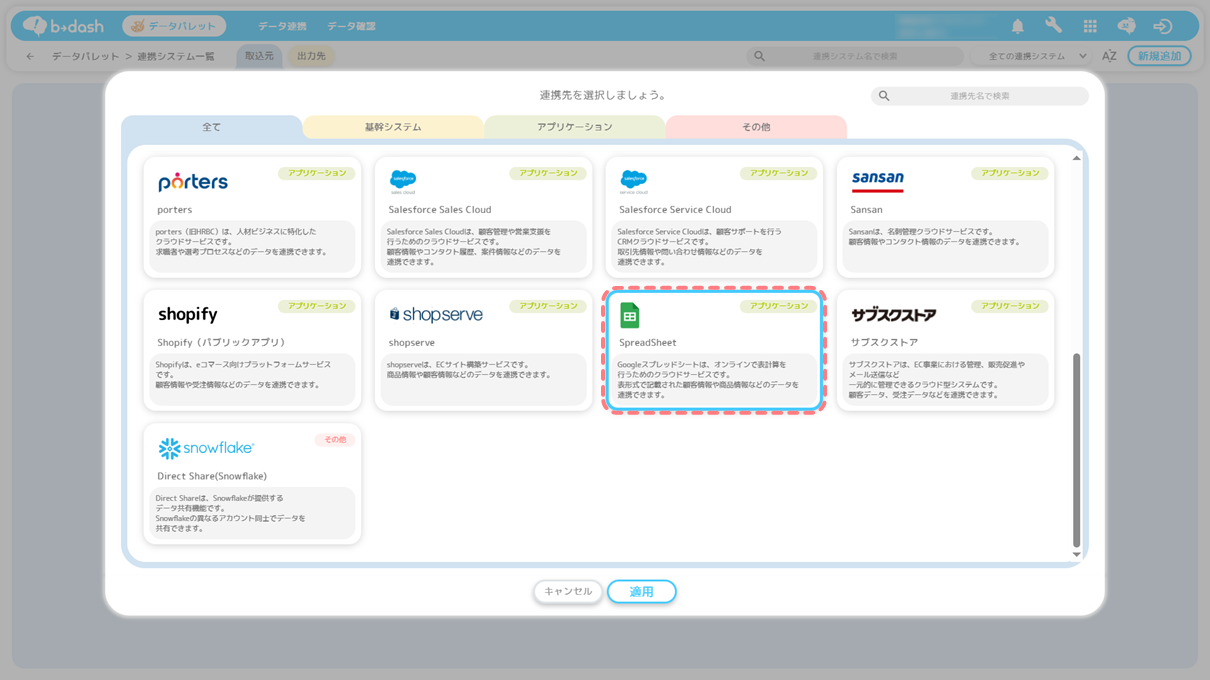Click データパレット breadcrumb link
This screenshot has height=680, width=1210.
[84, 56]
